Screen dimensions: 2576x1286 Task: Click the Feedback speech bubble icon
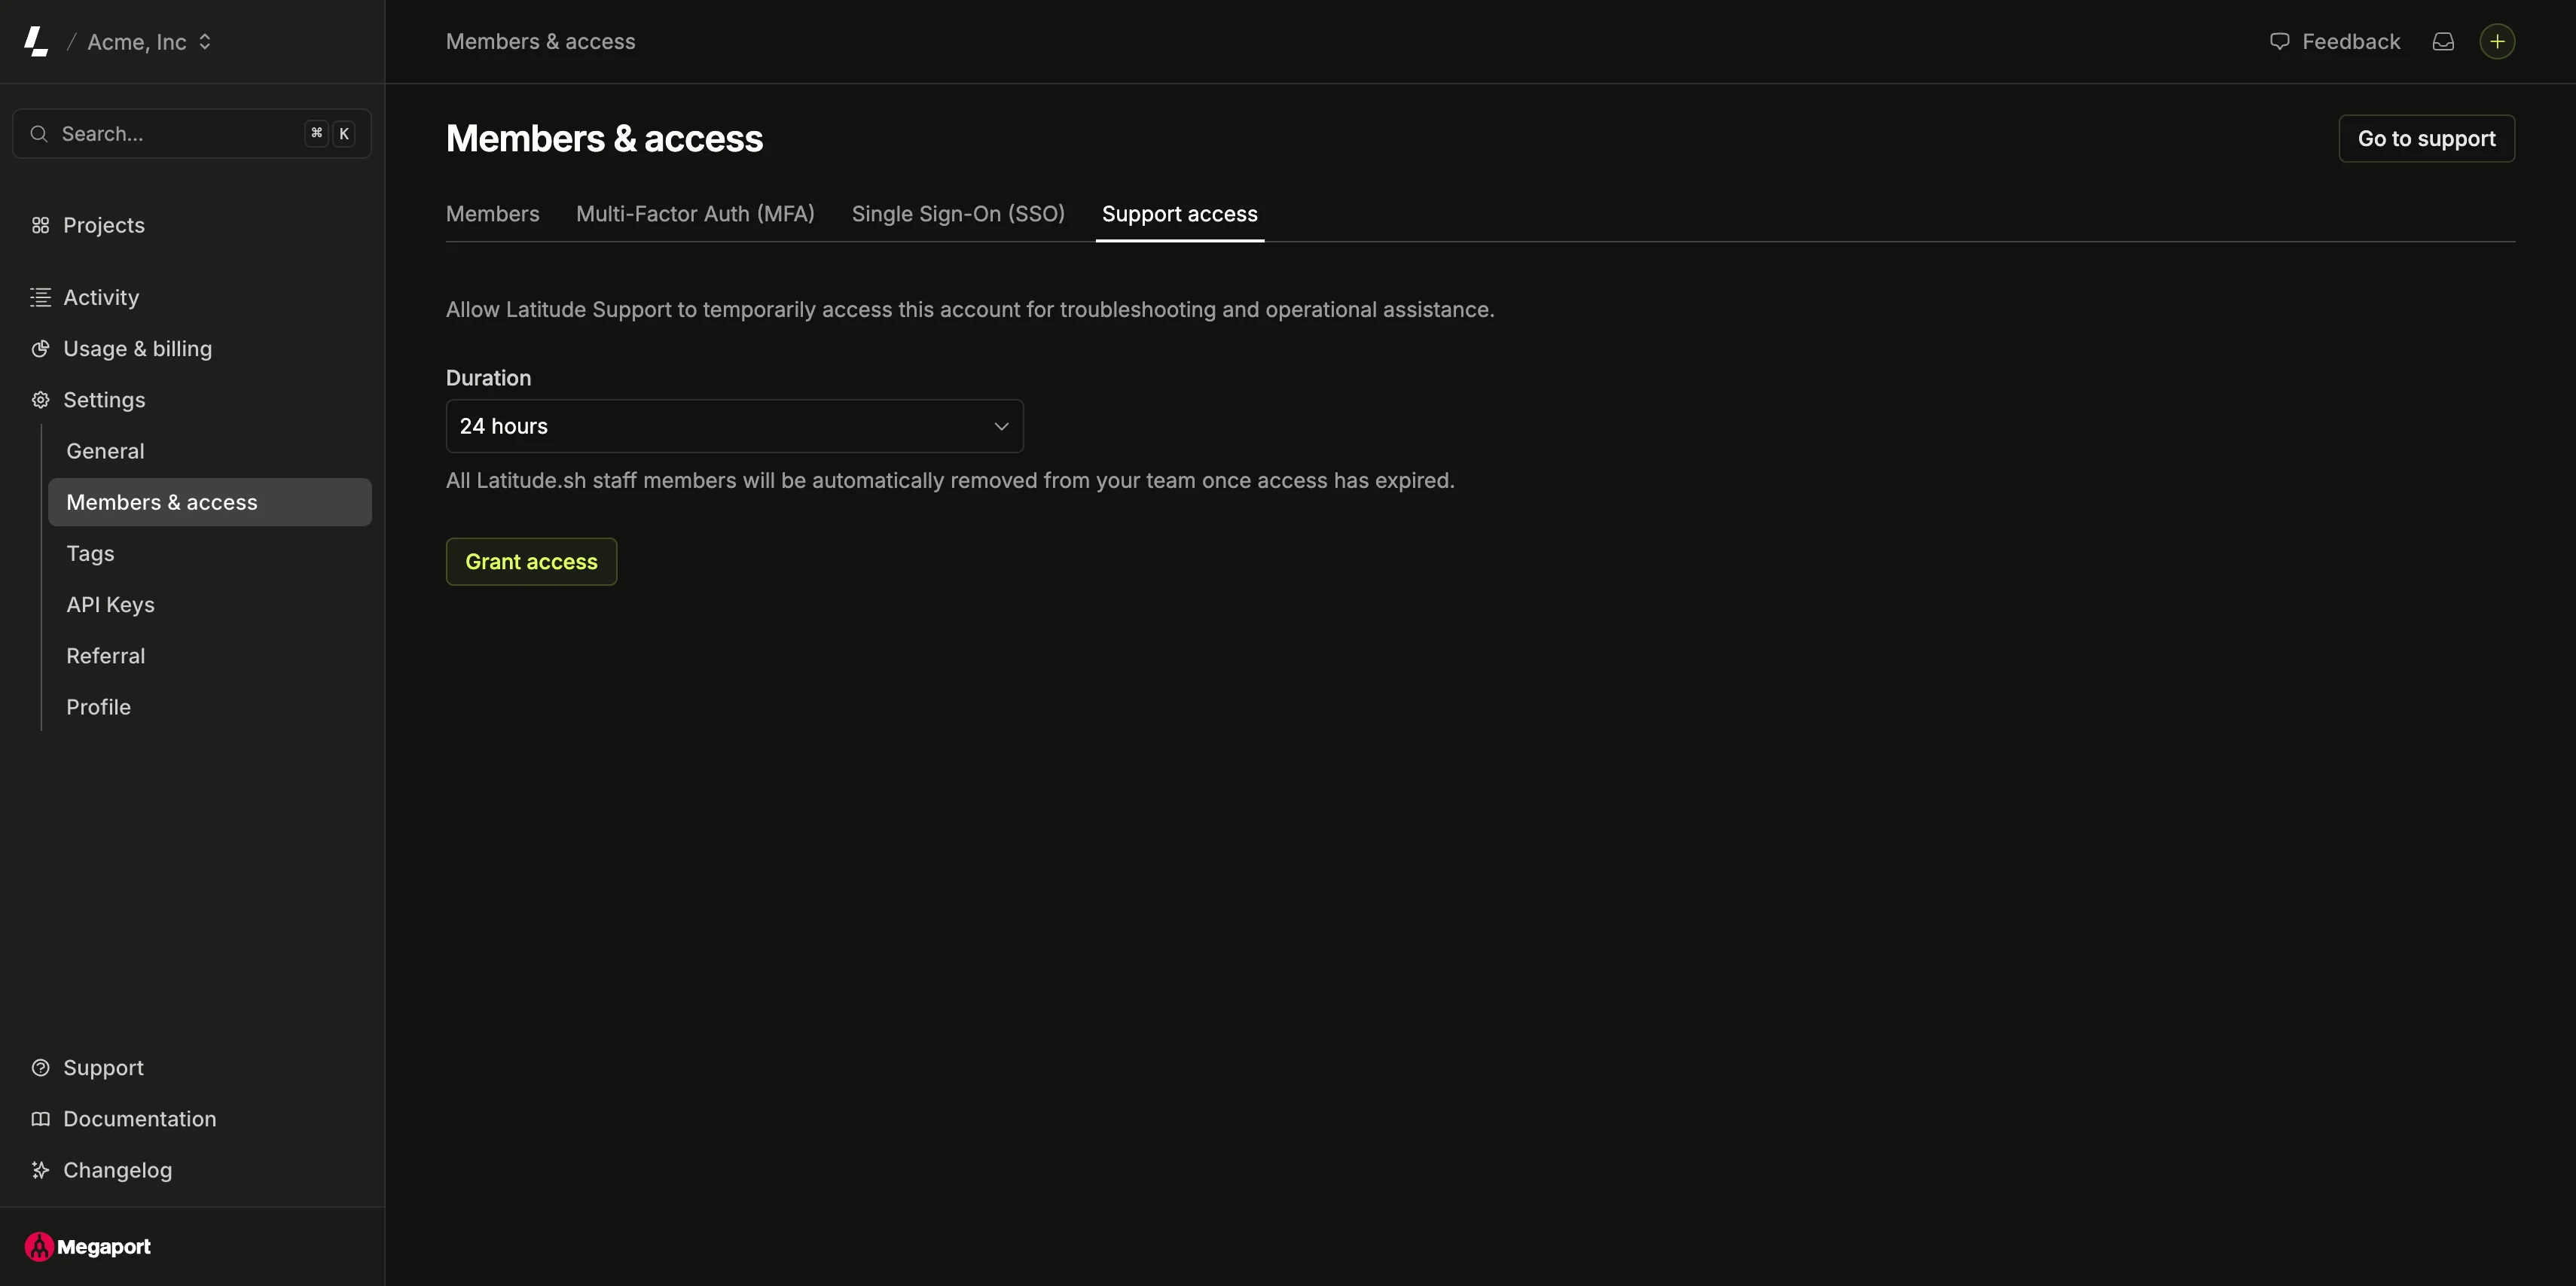click(x=2279, y=41)
